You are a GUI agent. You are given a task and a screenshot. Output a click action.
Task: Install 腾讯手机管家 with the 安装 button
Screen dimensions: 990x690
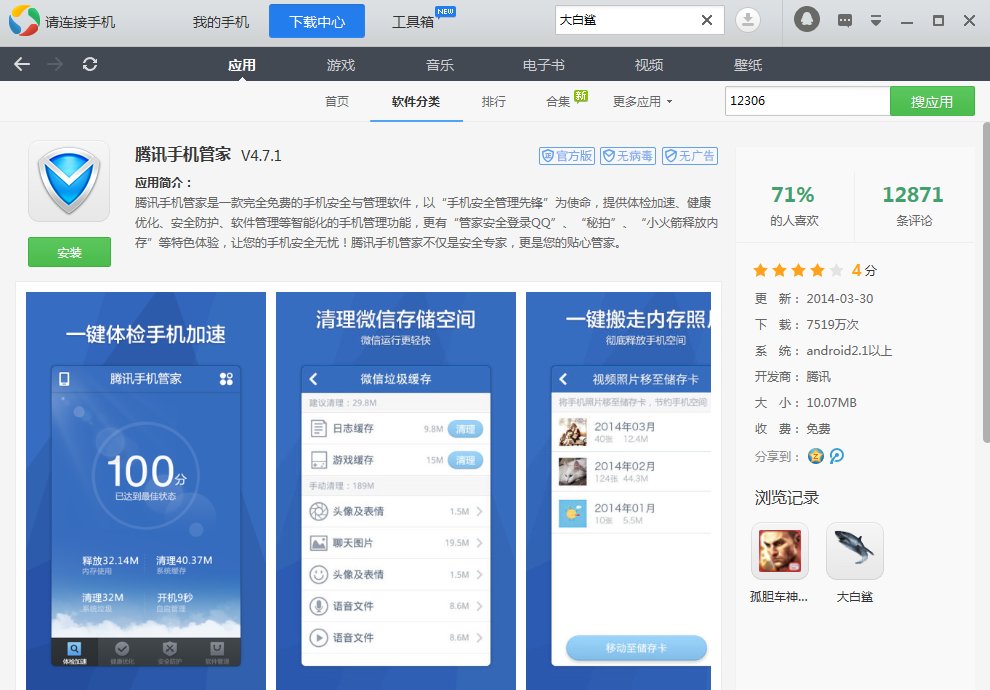point(69,252)
